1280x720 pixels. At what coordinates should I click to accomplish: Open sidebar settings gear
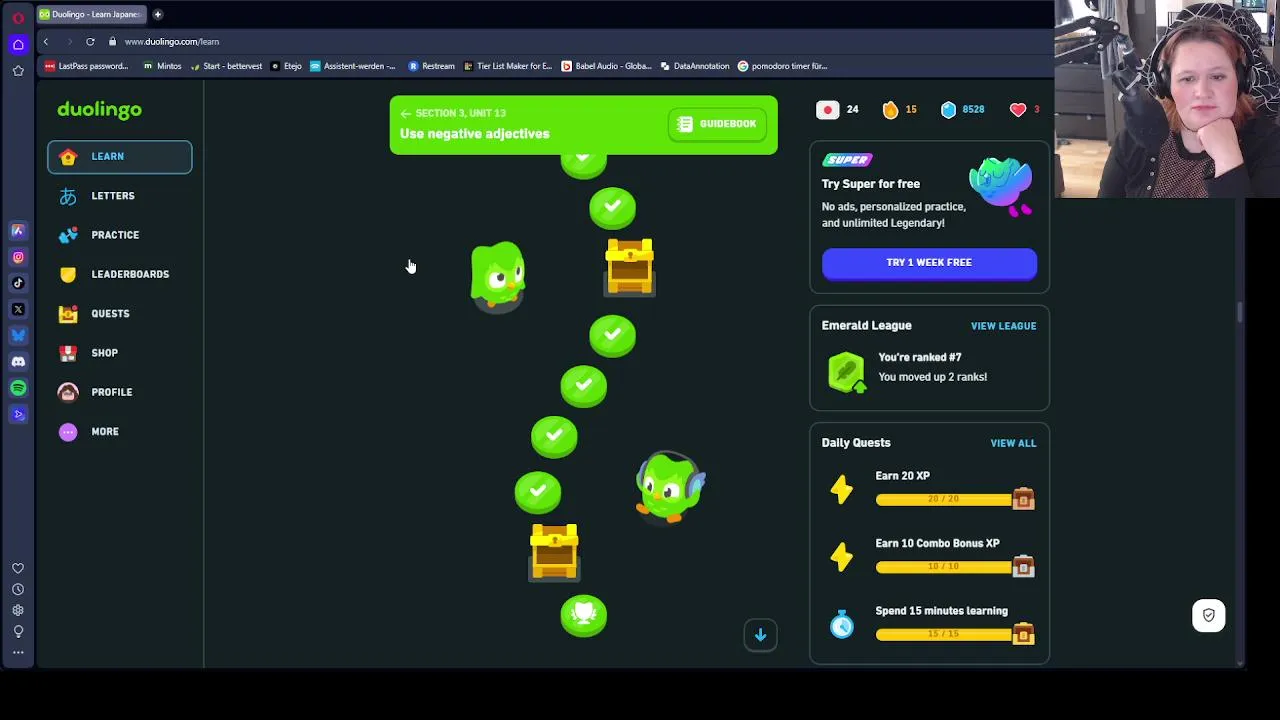(18, 610)
